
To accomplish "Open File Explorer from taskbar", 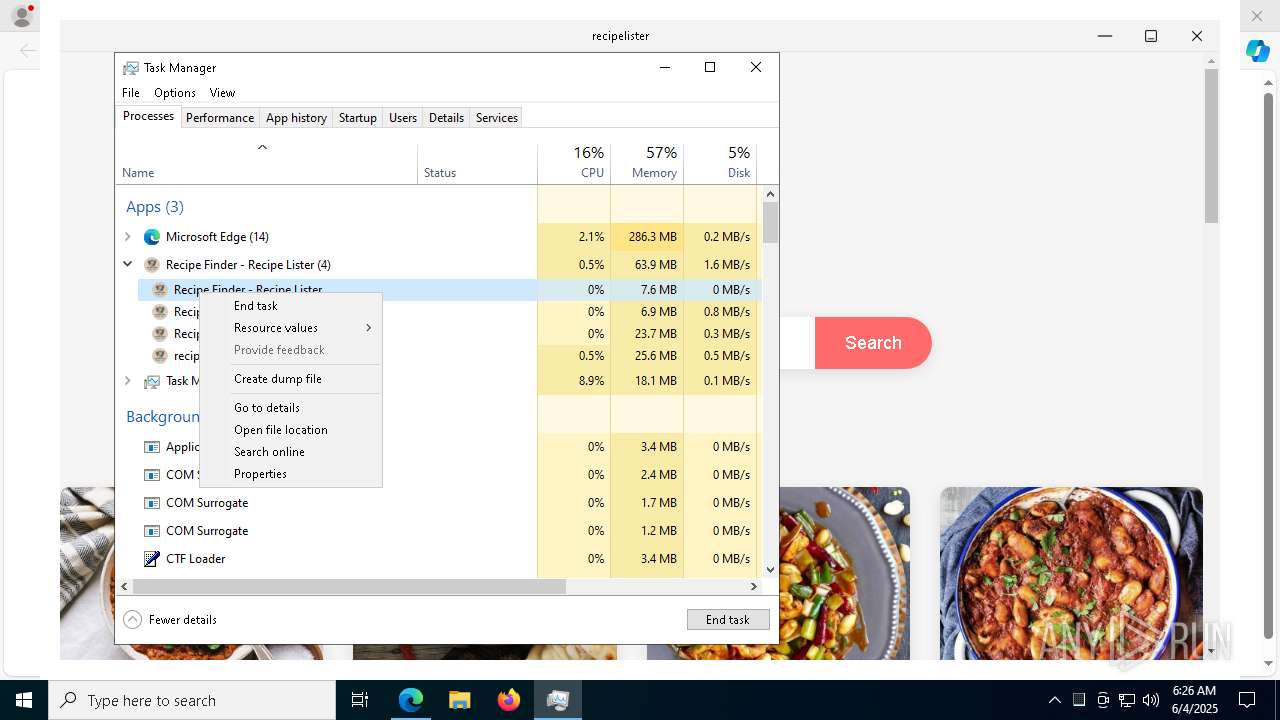I will click(x=459, y=700).
